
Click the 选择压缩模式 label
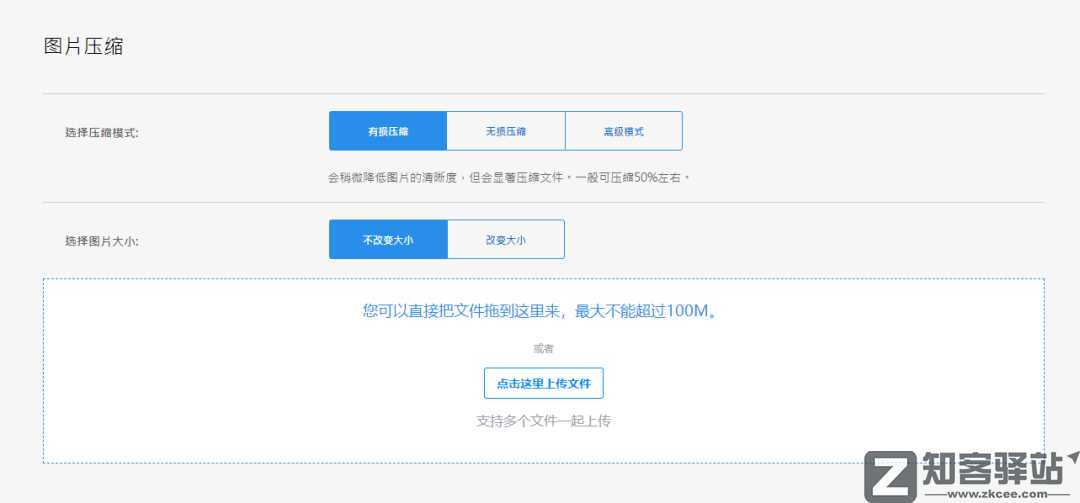(x=101, y=132)
